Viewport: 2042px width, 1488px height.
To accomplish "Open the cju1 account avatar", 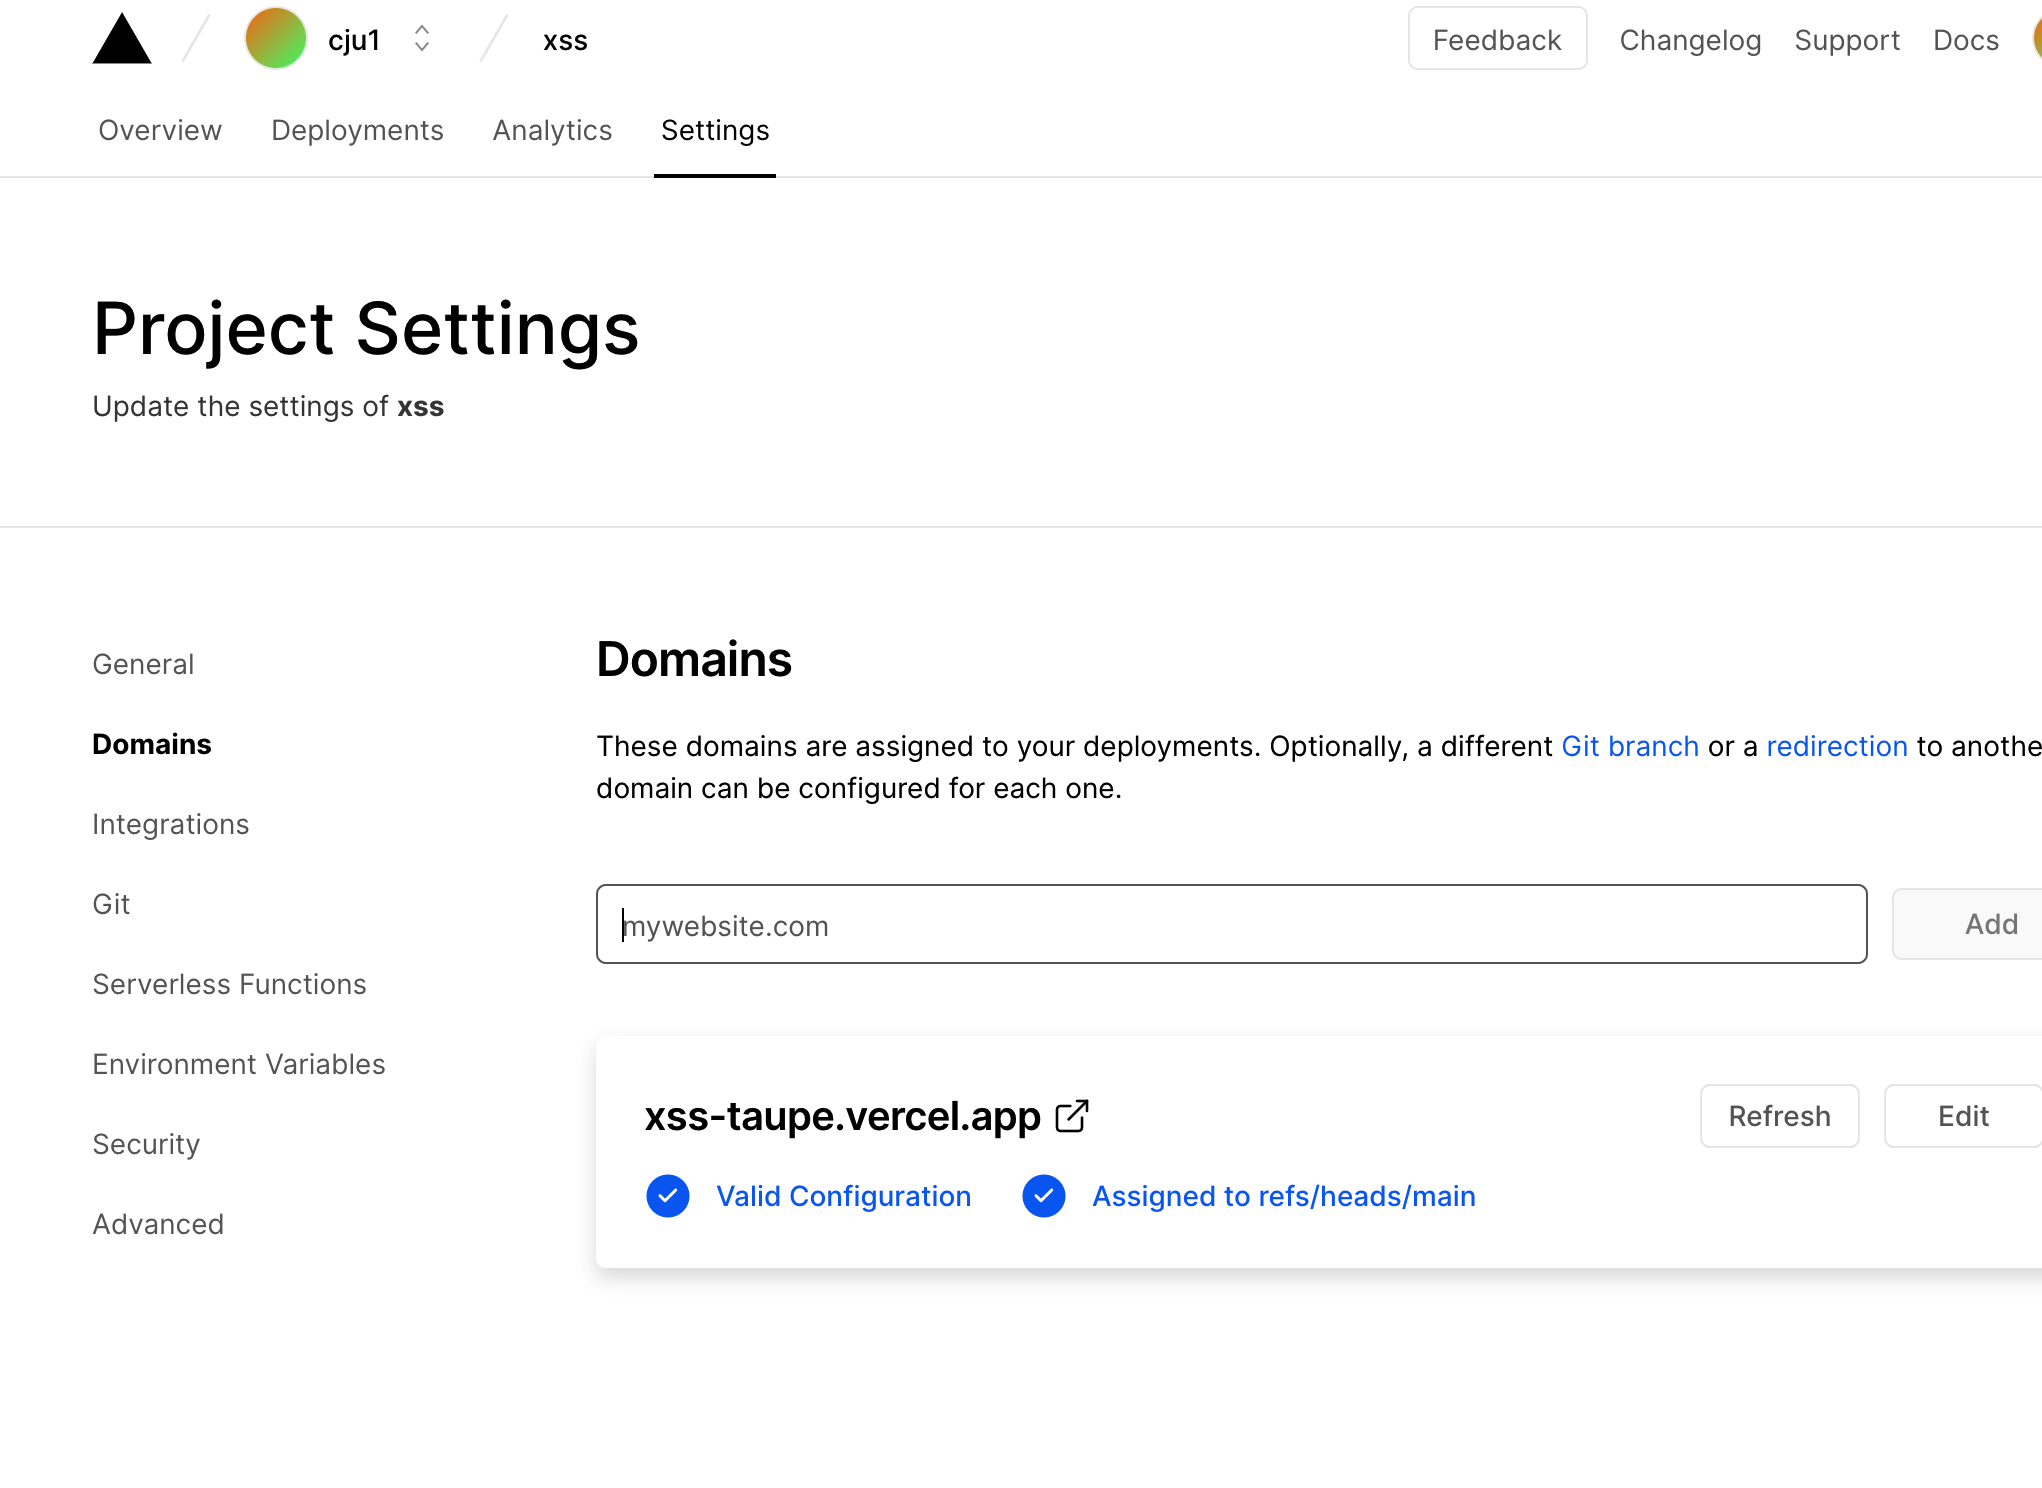I will 276,39.
